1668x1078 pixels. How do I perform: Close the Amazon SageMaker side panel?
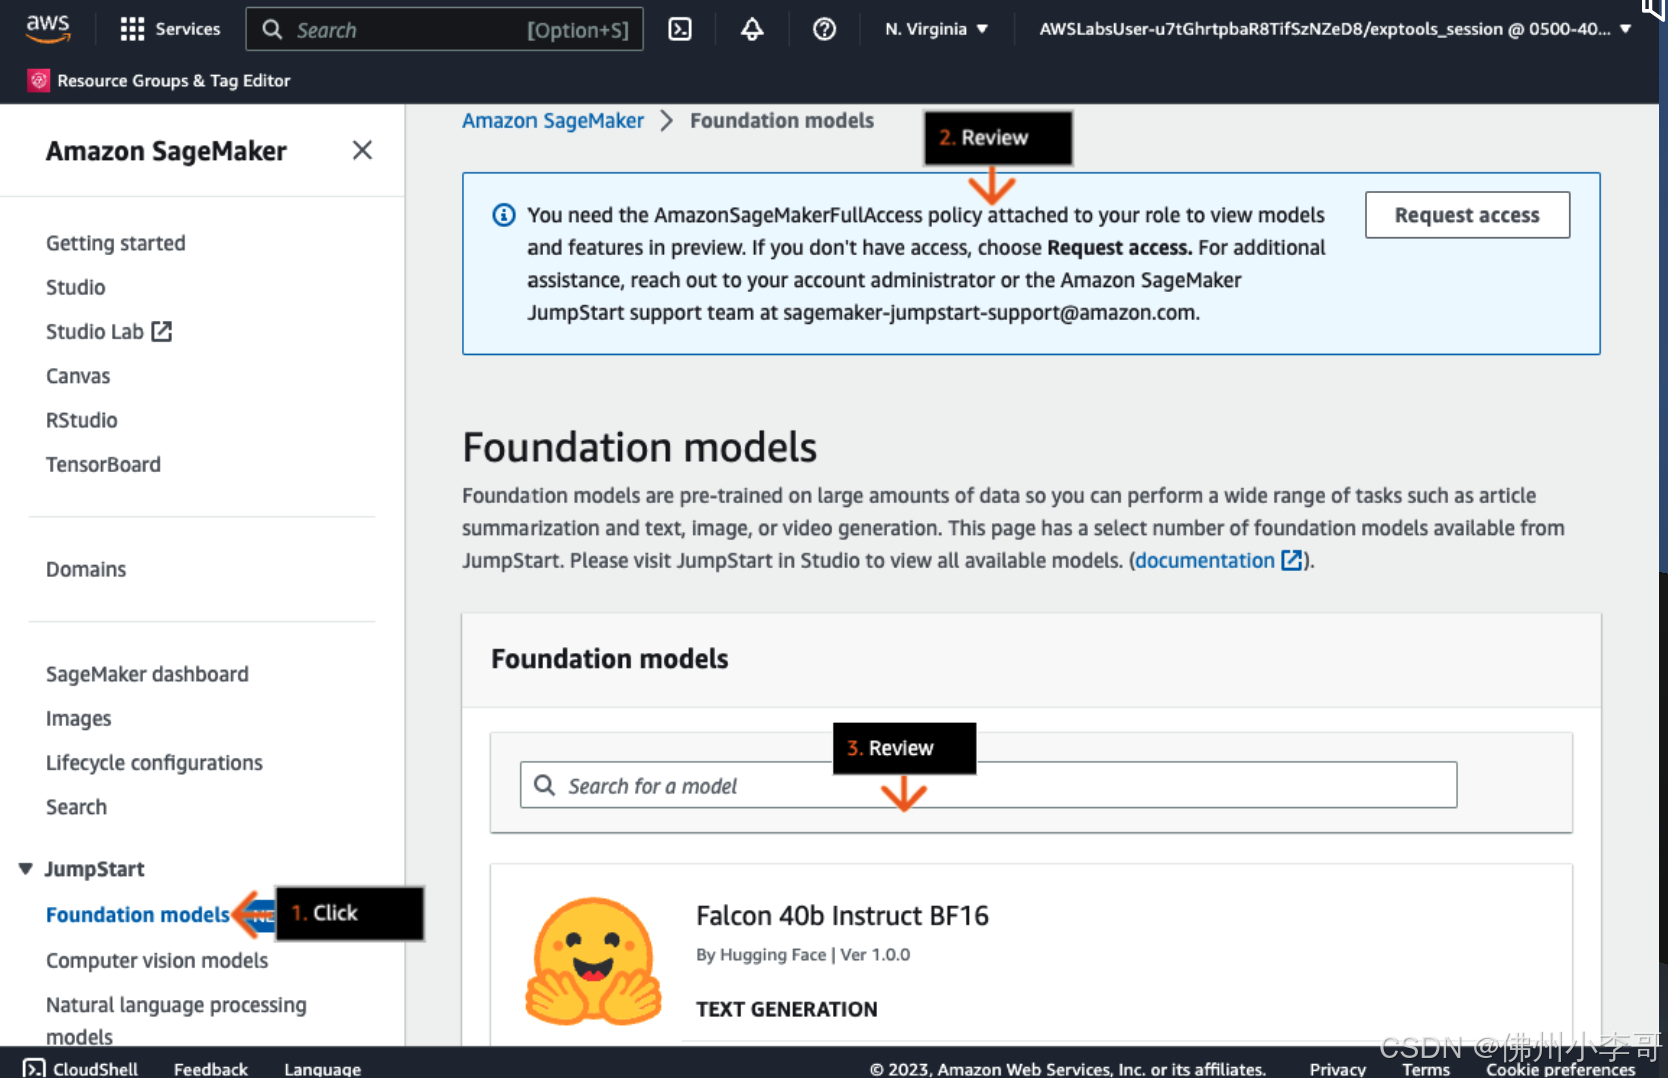[x=362, y=150]
